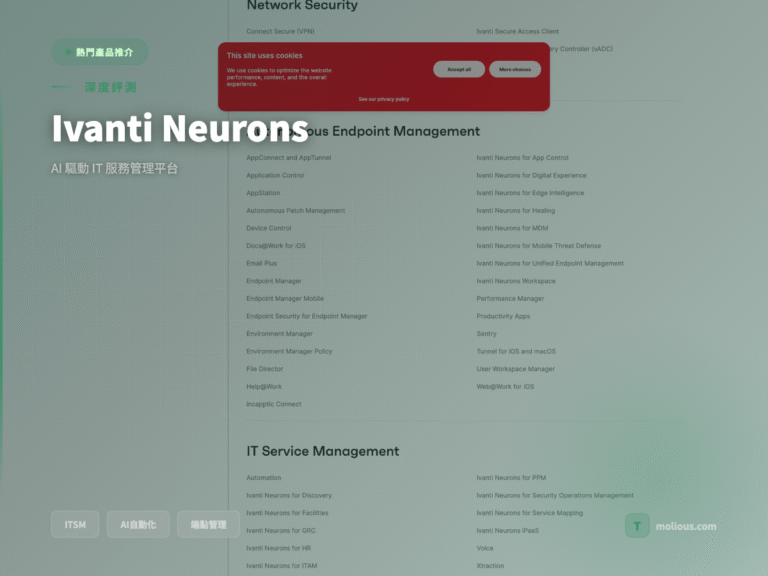Open Ivanti Neurons for MDM link

click(512, 228)
